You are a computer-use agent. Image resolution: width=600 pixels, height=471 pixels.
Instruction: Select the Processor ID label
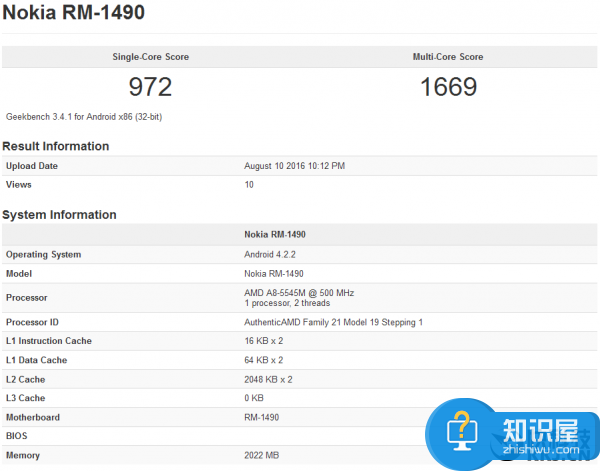32,322
